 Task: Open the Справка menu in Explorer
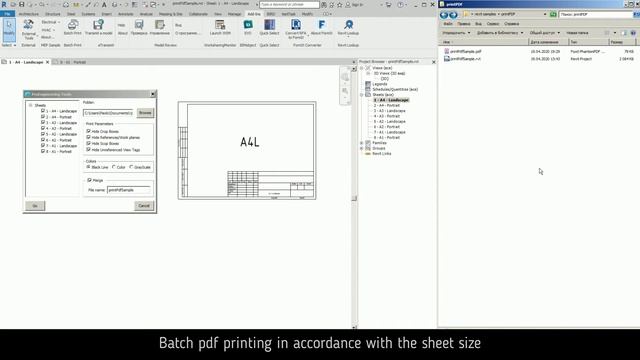coord(511,24)
